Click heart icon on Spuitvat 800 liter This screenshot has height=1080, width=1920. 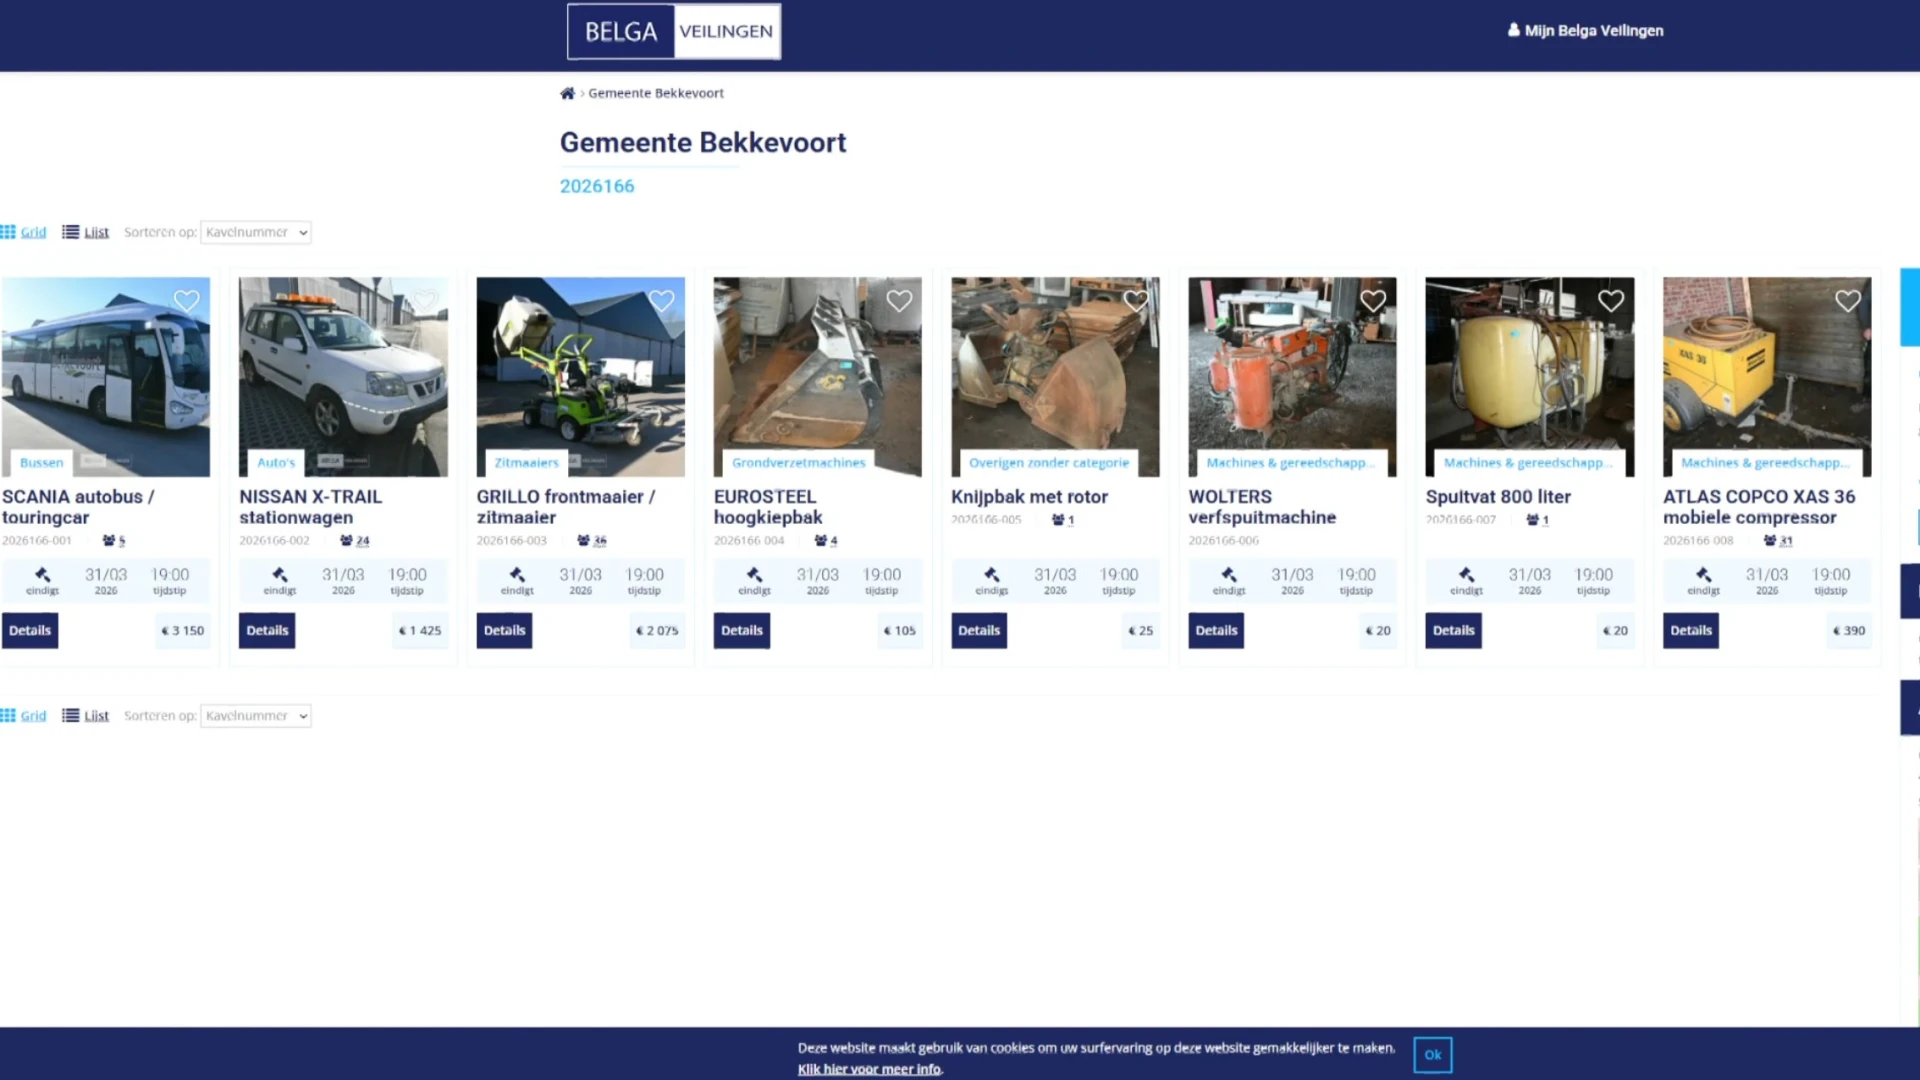tap(1610, 301)
